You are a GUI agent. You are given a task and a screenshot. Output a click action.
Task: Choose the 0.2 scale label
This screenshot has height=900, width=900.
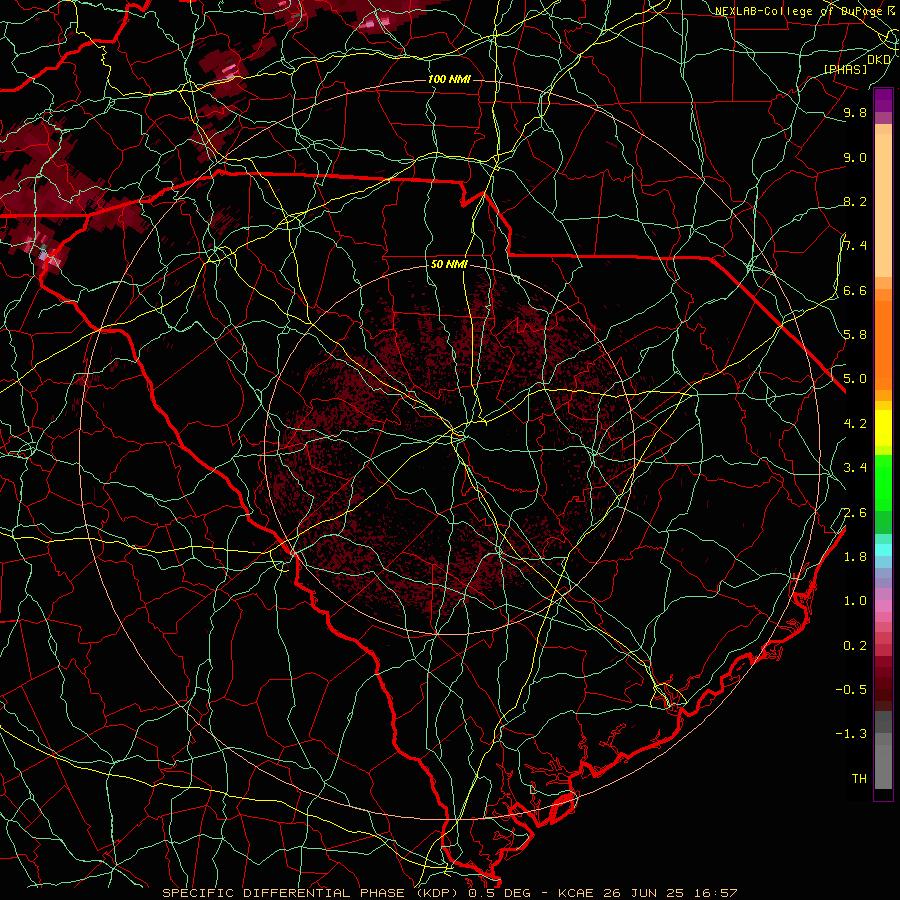(x=855, y=646)
